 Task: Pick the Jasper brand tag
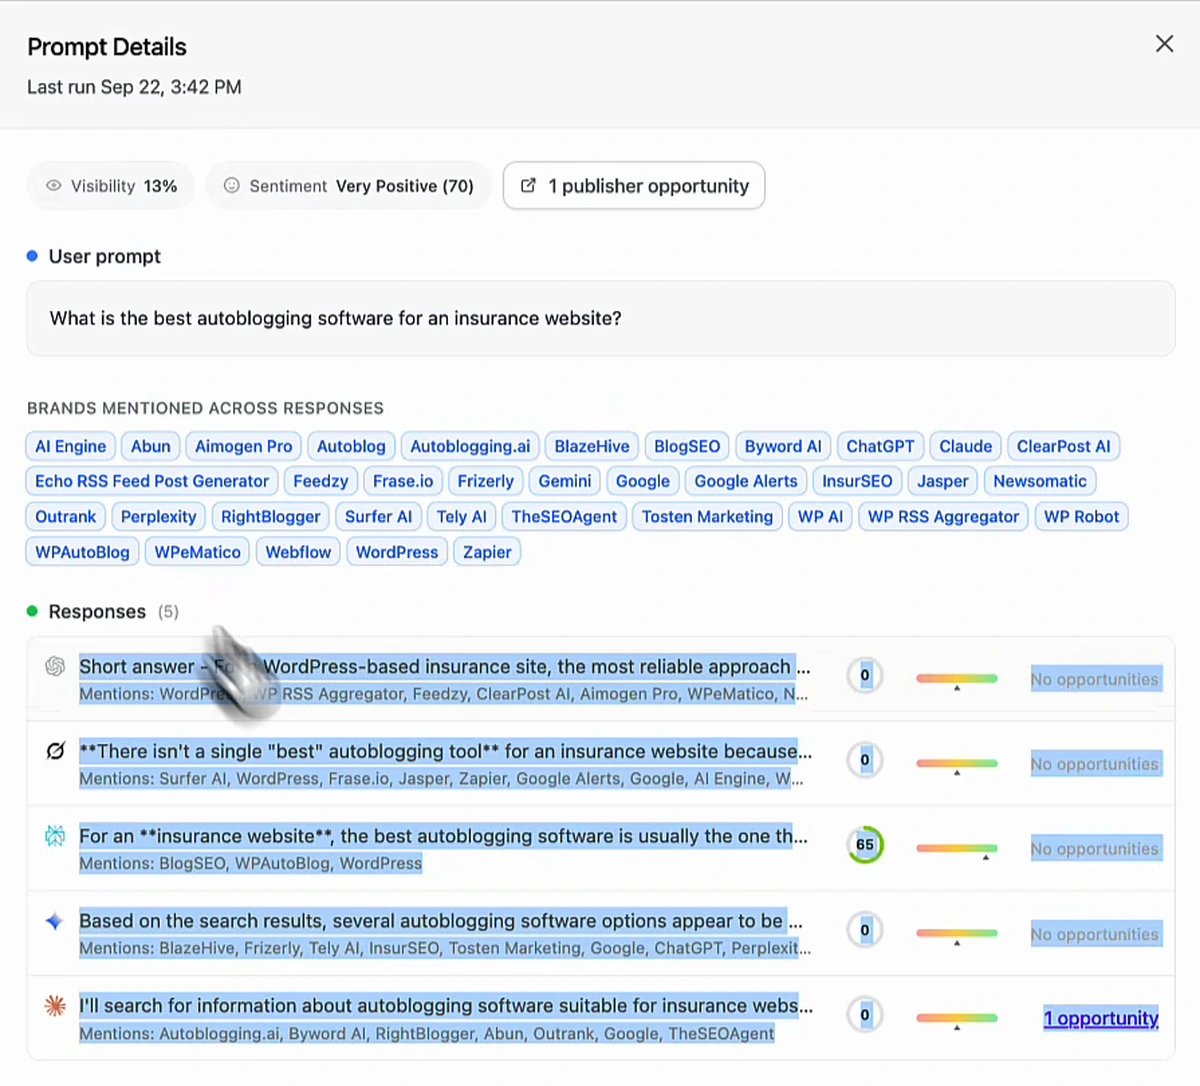[x=943, y=481]
